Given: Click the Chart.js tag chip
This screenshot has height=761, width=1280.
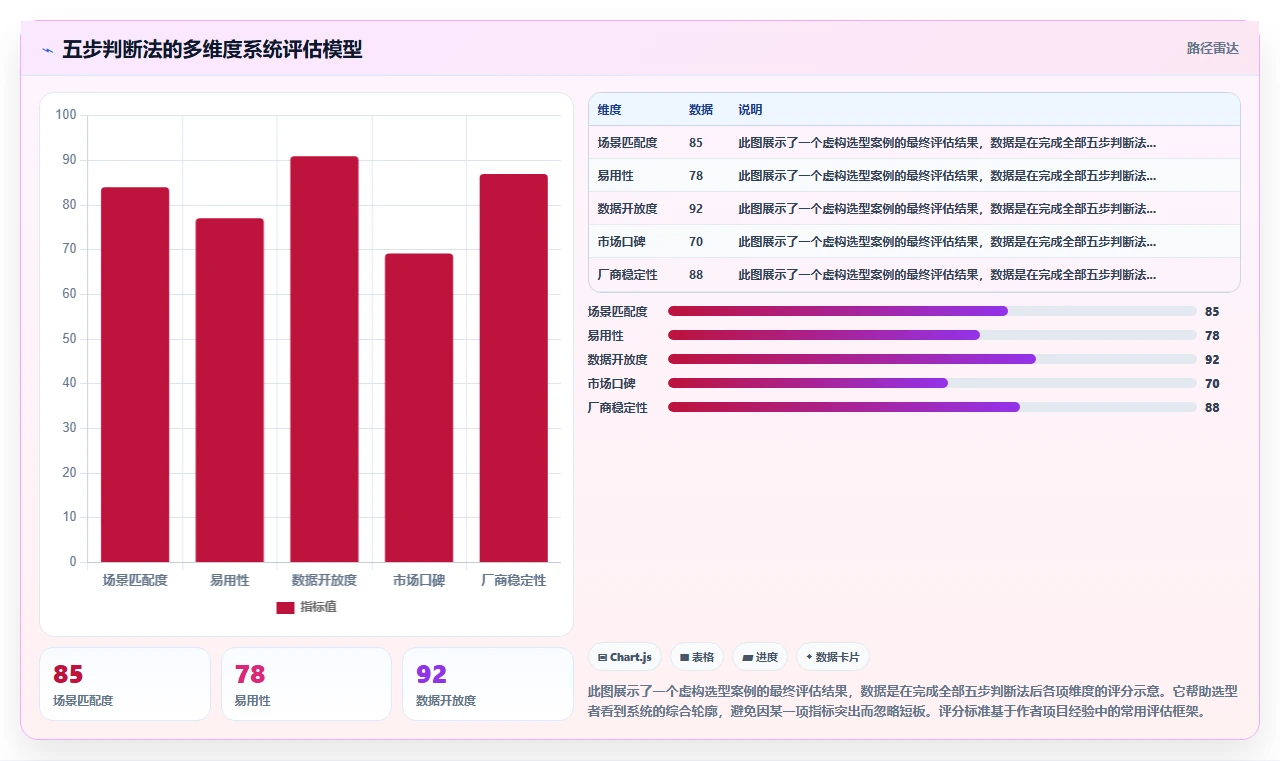Looking at the screenshot, I should click(625, 657).
